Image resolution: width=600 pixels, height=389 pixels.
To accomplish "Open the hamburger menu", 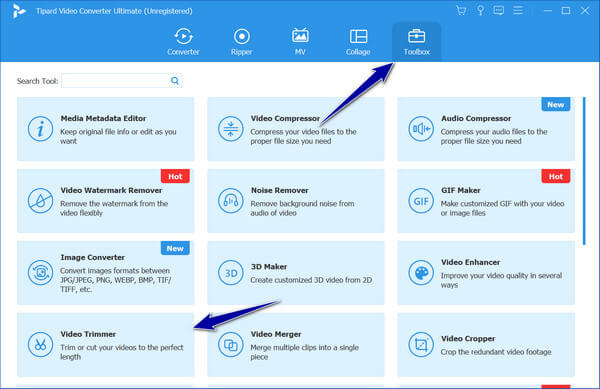I will point(518,10).
